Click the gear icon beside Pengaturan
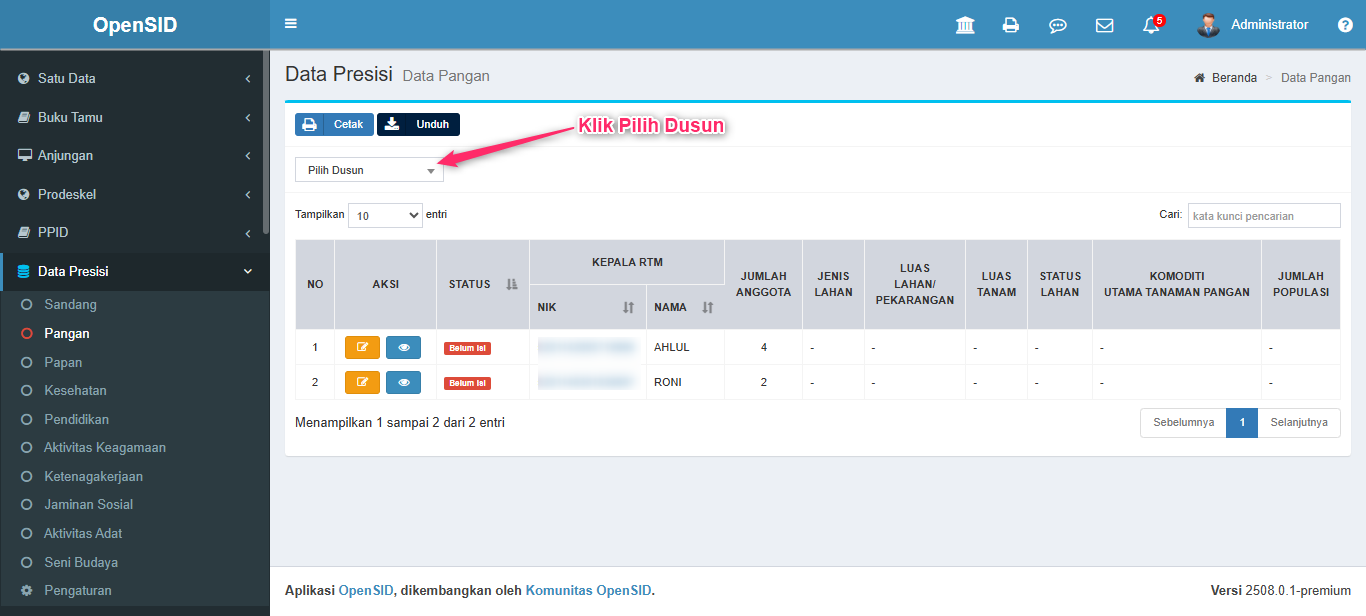The image size is (1366, 616). pos(26,590)
